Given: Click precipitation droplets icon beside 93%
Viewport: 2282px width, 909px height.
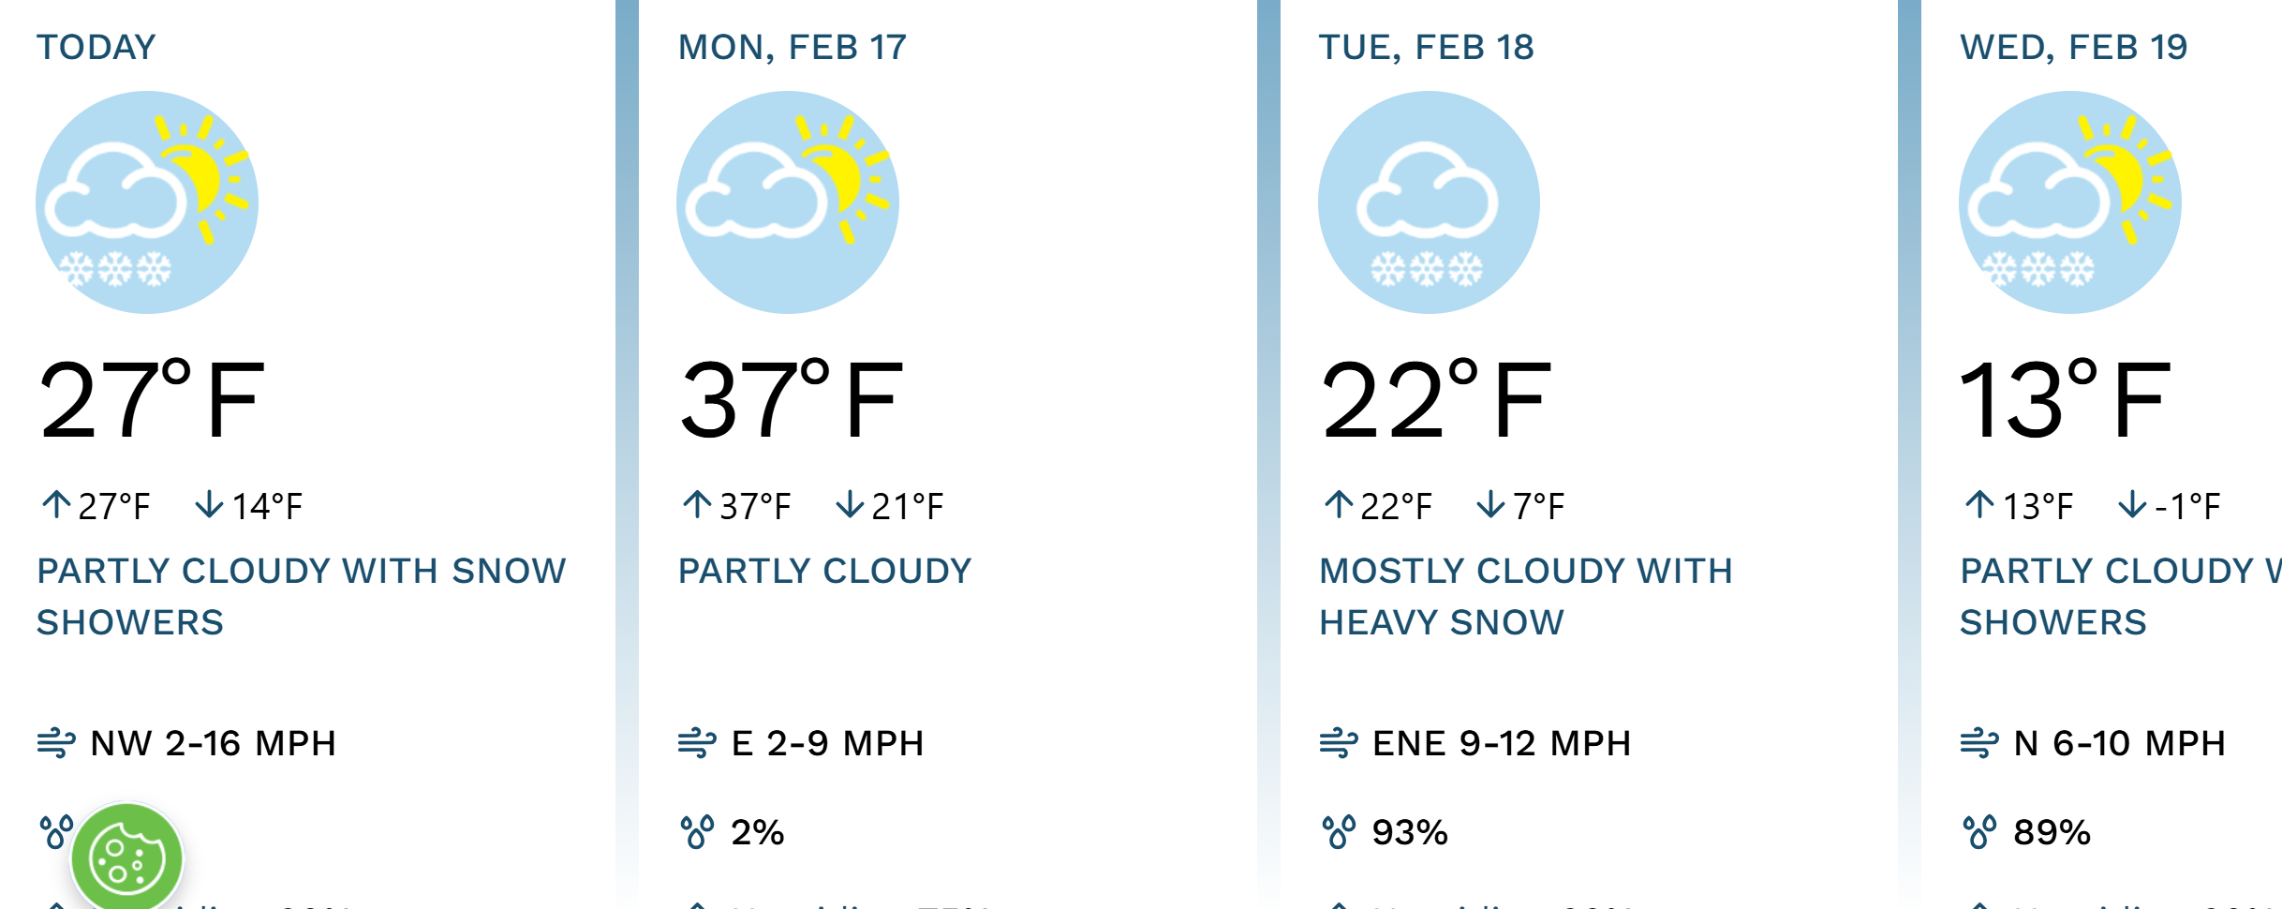Looking at the screenshot, I should (1338, 831).
